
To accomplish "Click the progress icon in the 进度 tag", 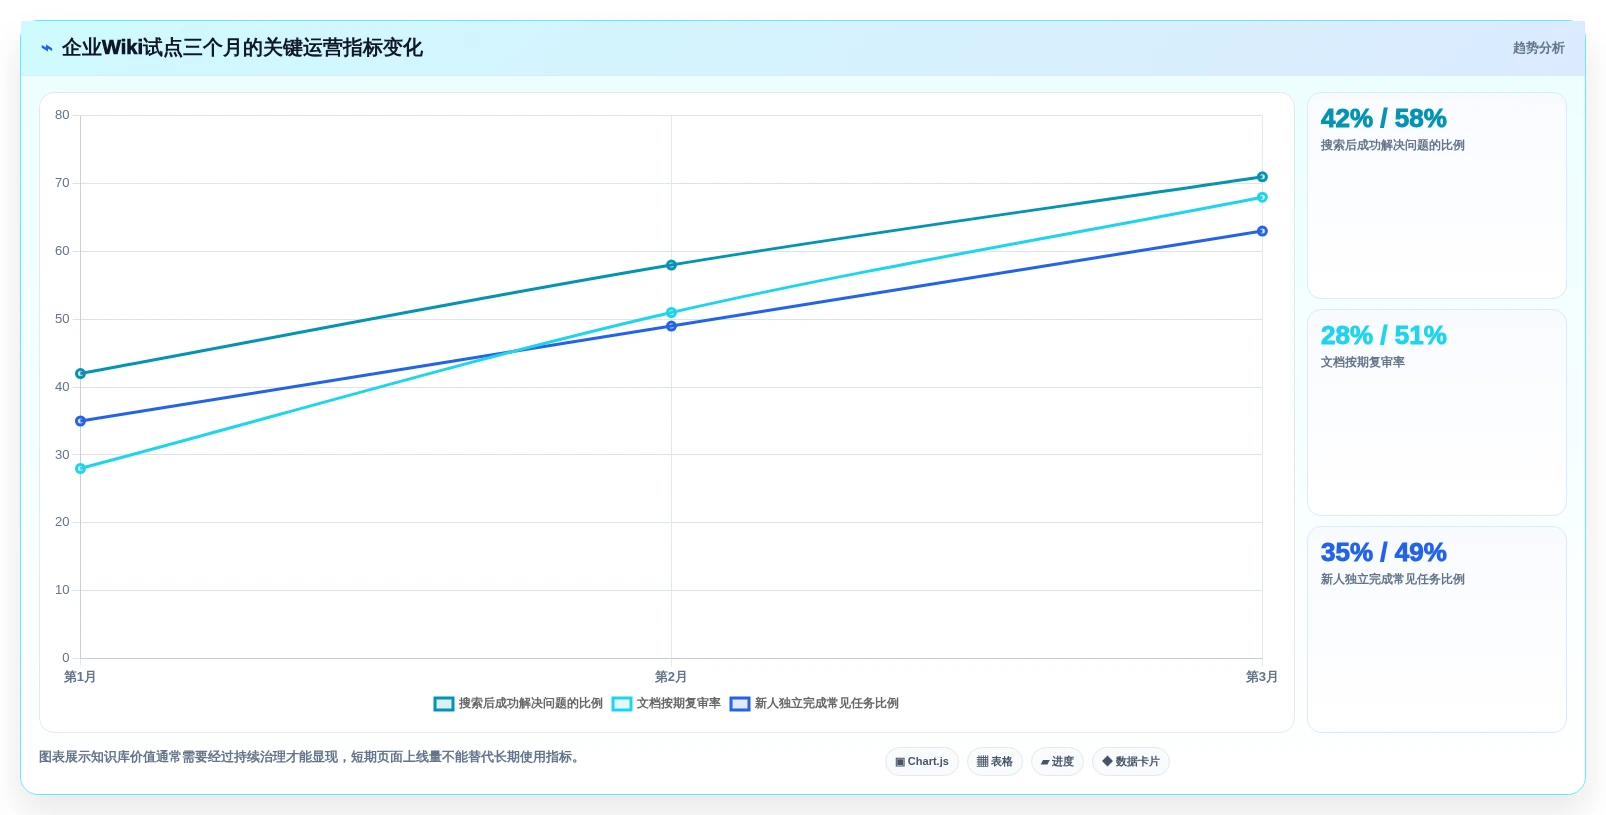I will click(x=1045, y=762).
